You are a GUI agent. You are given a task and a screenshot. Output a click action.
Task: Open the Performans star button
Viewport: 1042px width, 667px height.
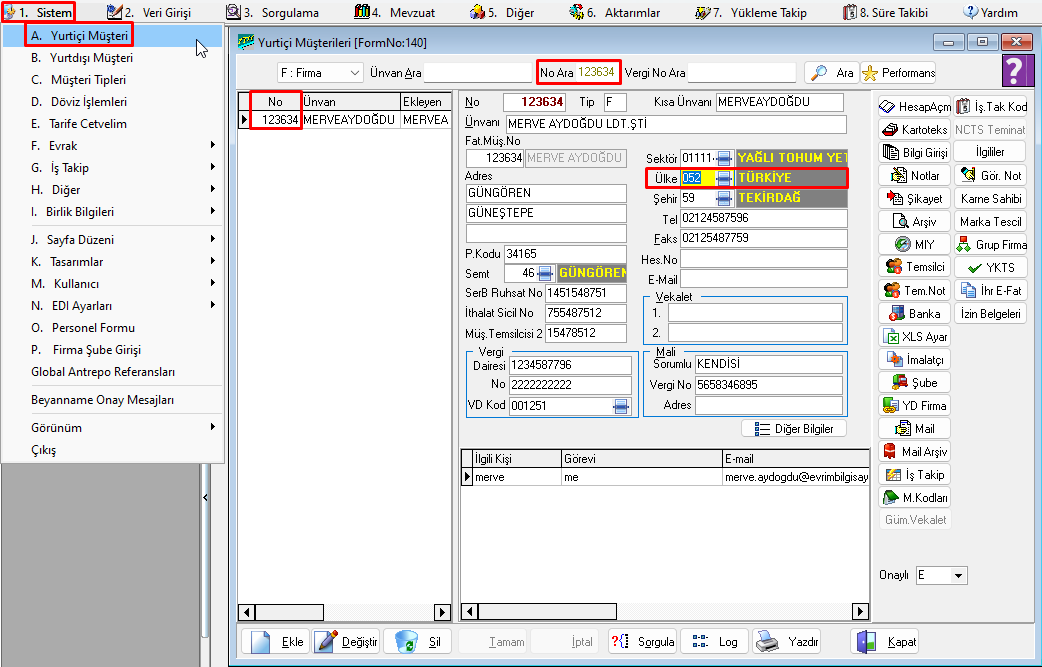point(897,73)
